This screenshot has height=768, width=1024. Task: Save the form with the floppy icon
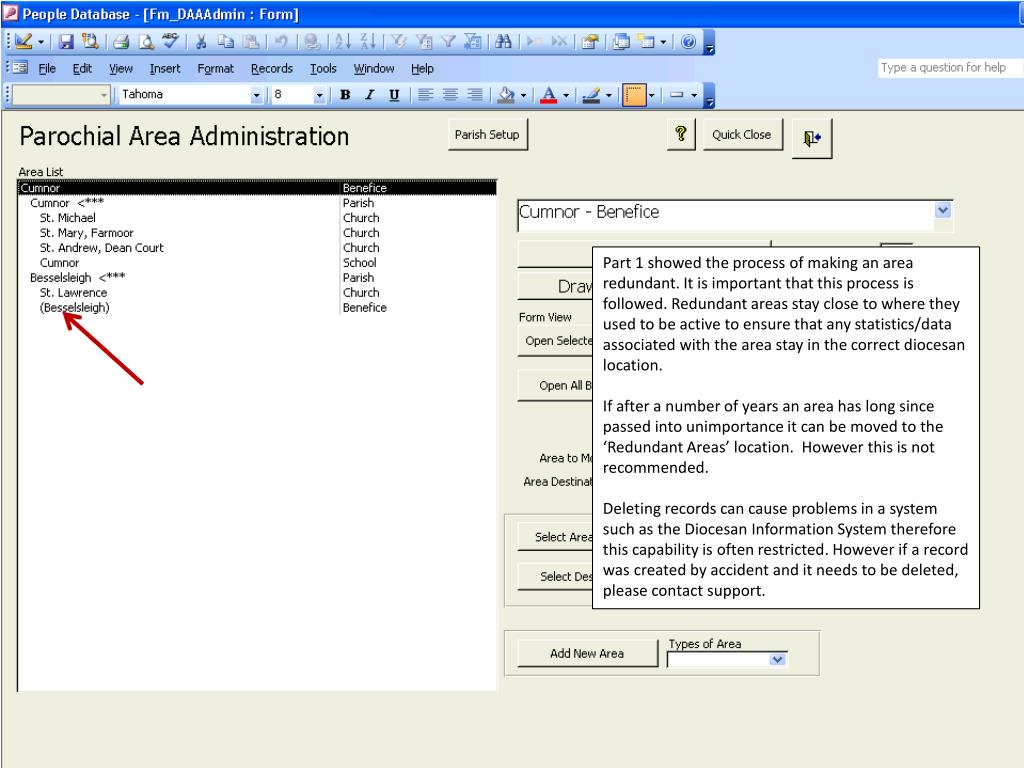point(66,42)
